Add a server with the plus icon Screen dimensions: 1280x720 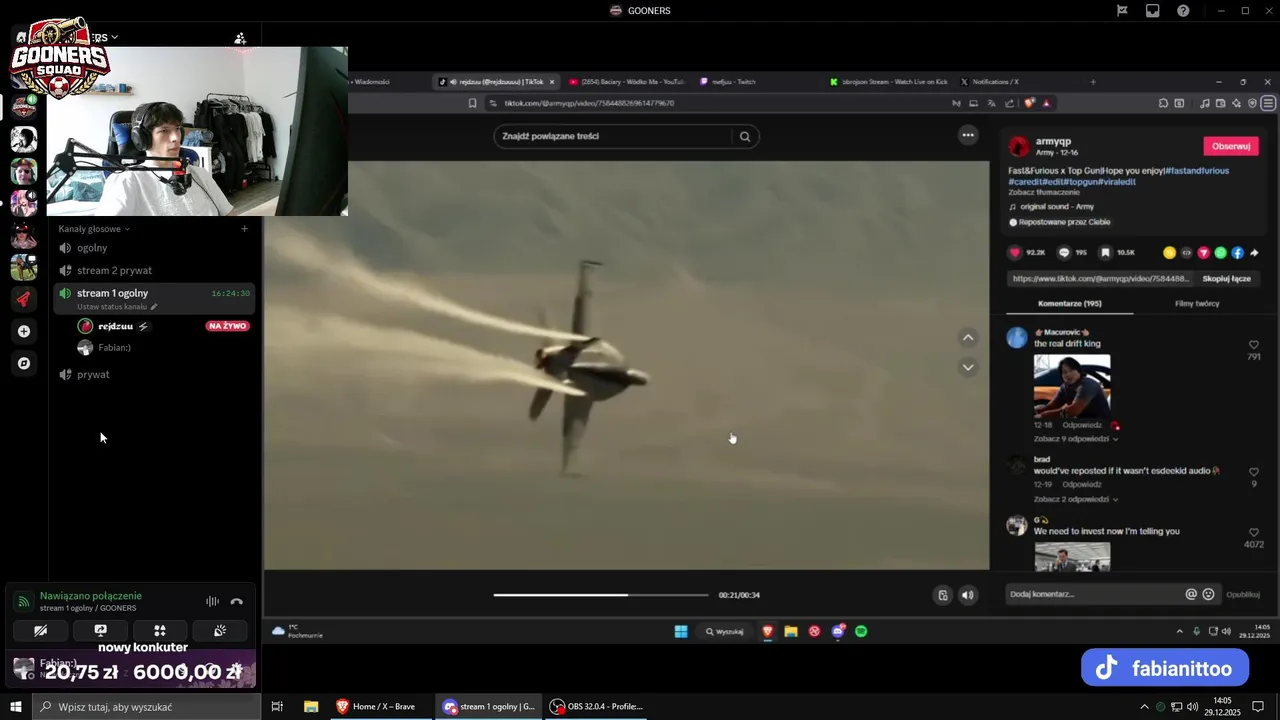[x=24, y=331]
